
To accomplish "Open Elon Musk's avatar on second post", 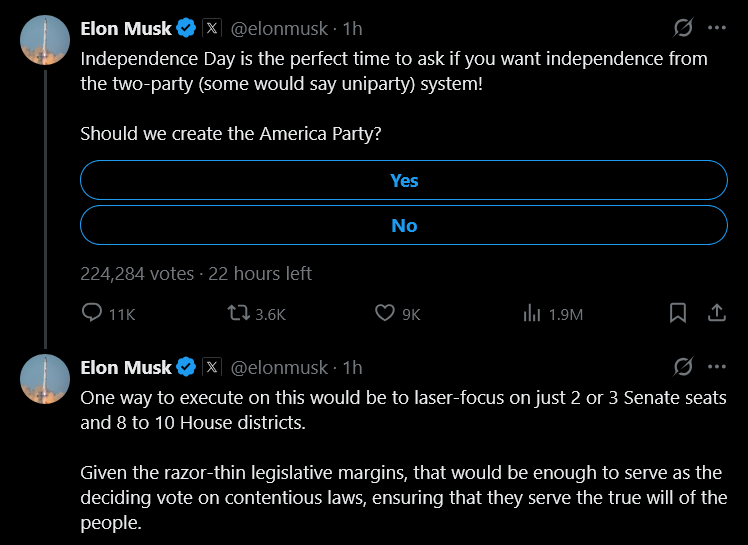I will [45, 380].
